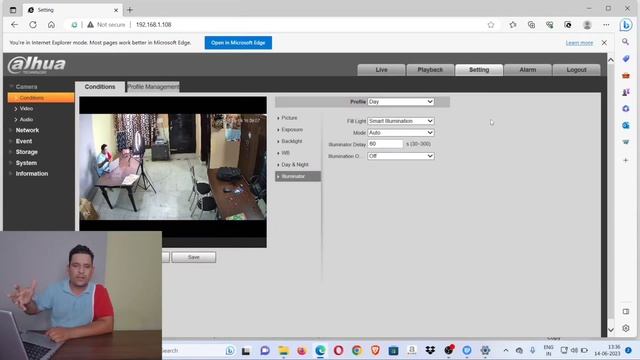Image resolution: width=640 pixels, height=360 pixels.
Task: Launch Opera from the taskbar
Action: click(338, 350)
